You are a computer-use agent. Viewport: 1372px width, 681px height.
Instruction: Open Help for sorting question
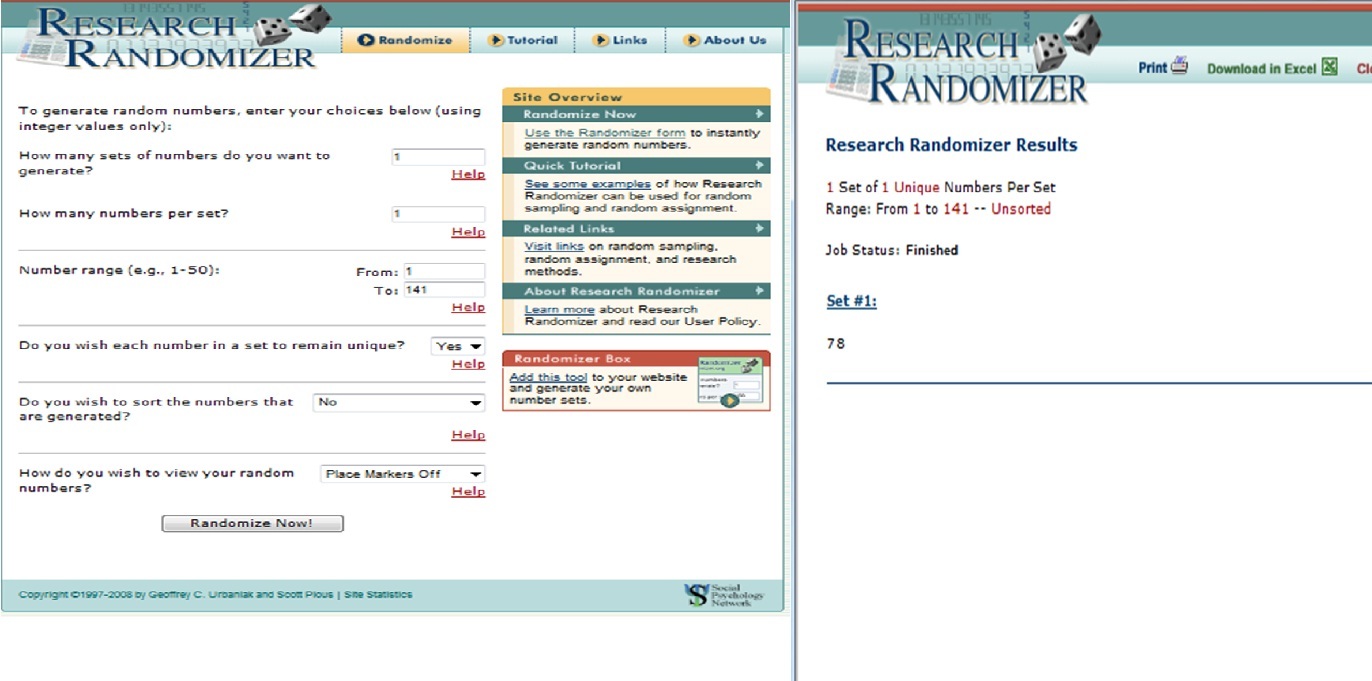[x=468, y=435]
